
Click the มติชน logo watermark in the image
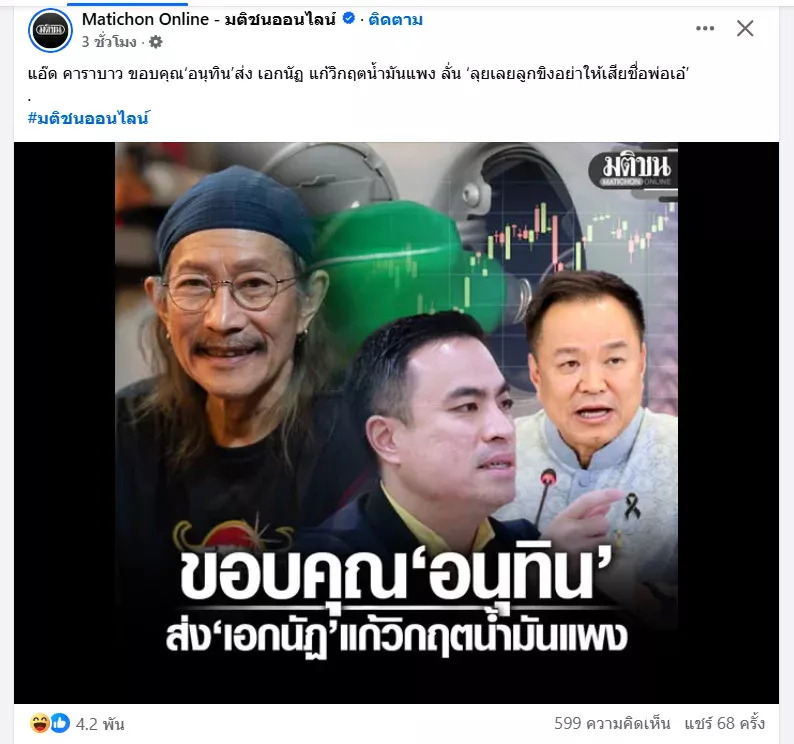(x=636, y=171)
